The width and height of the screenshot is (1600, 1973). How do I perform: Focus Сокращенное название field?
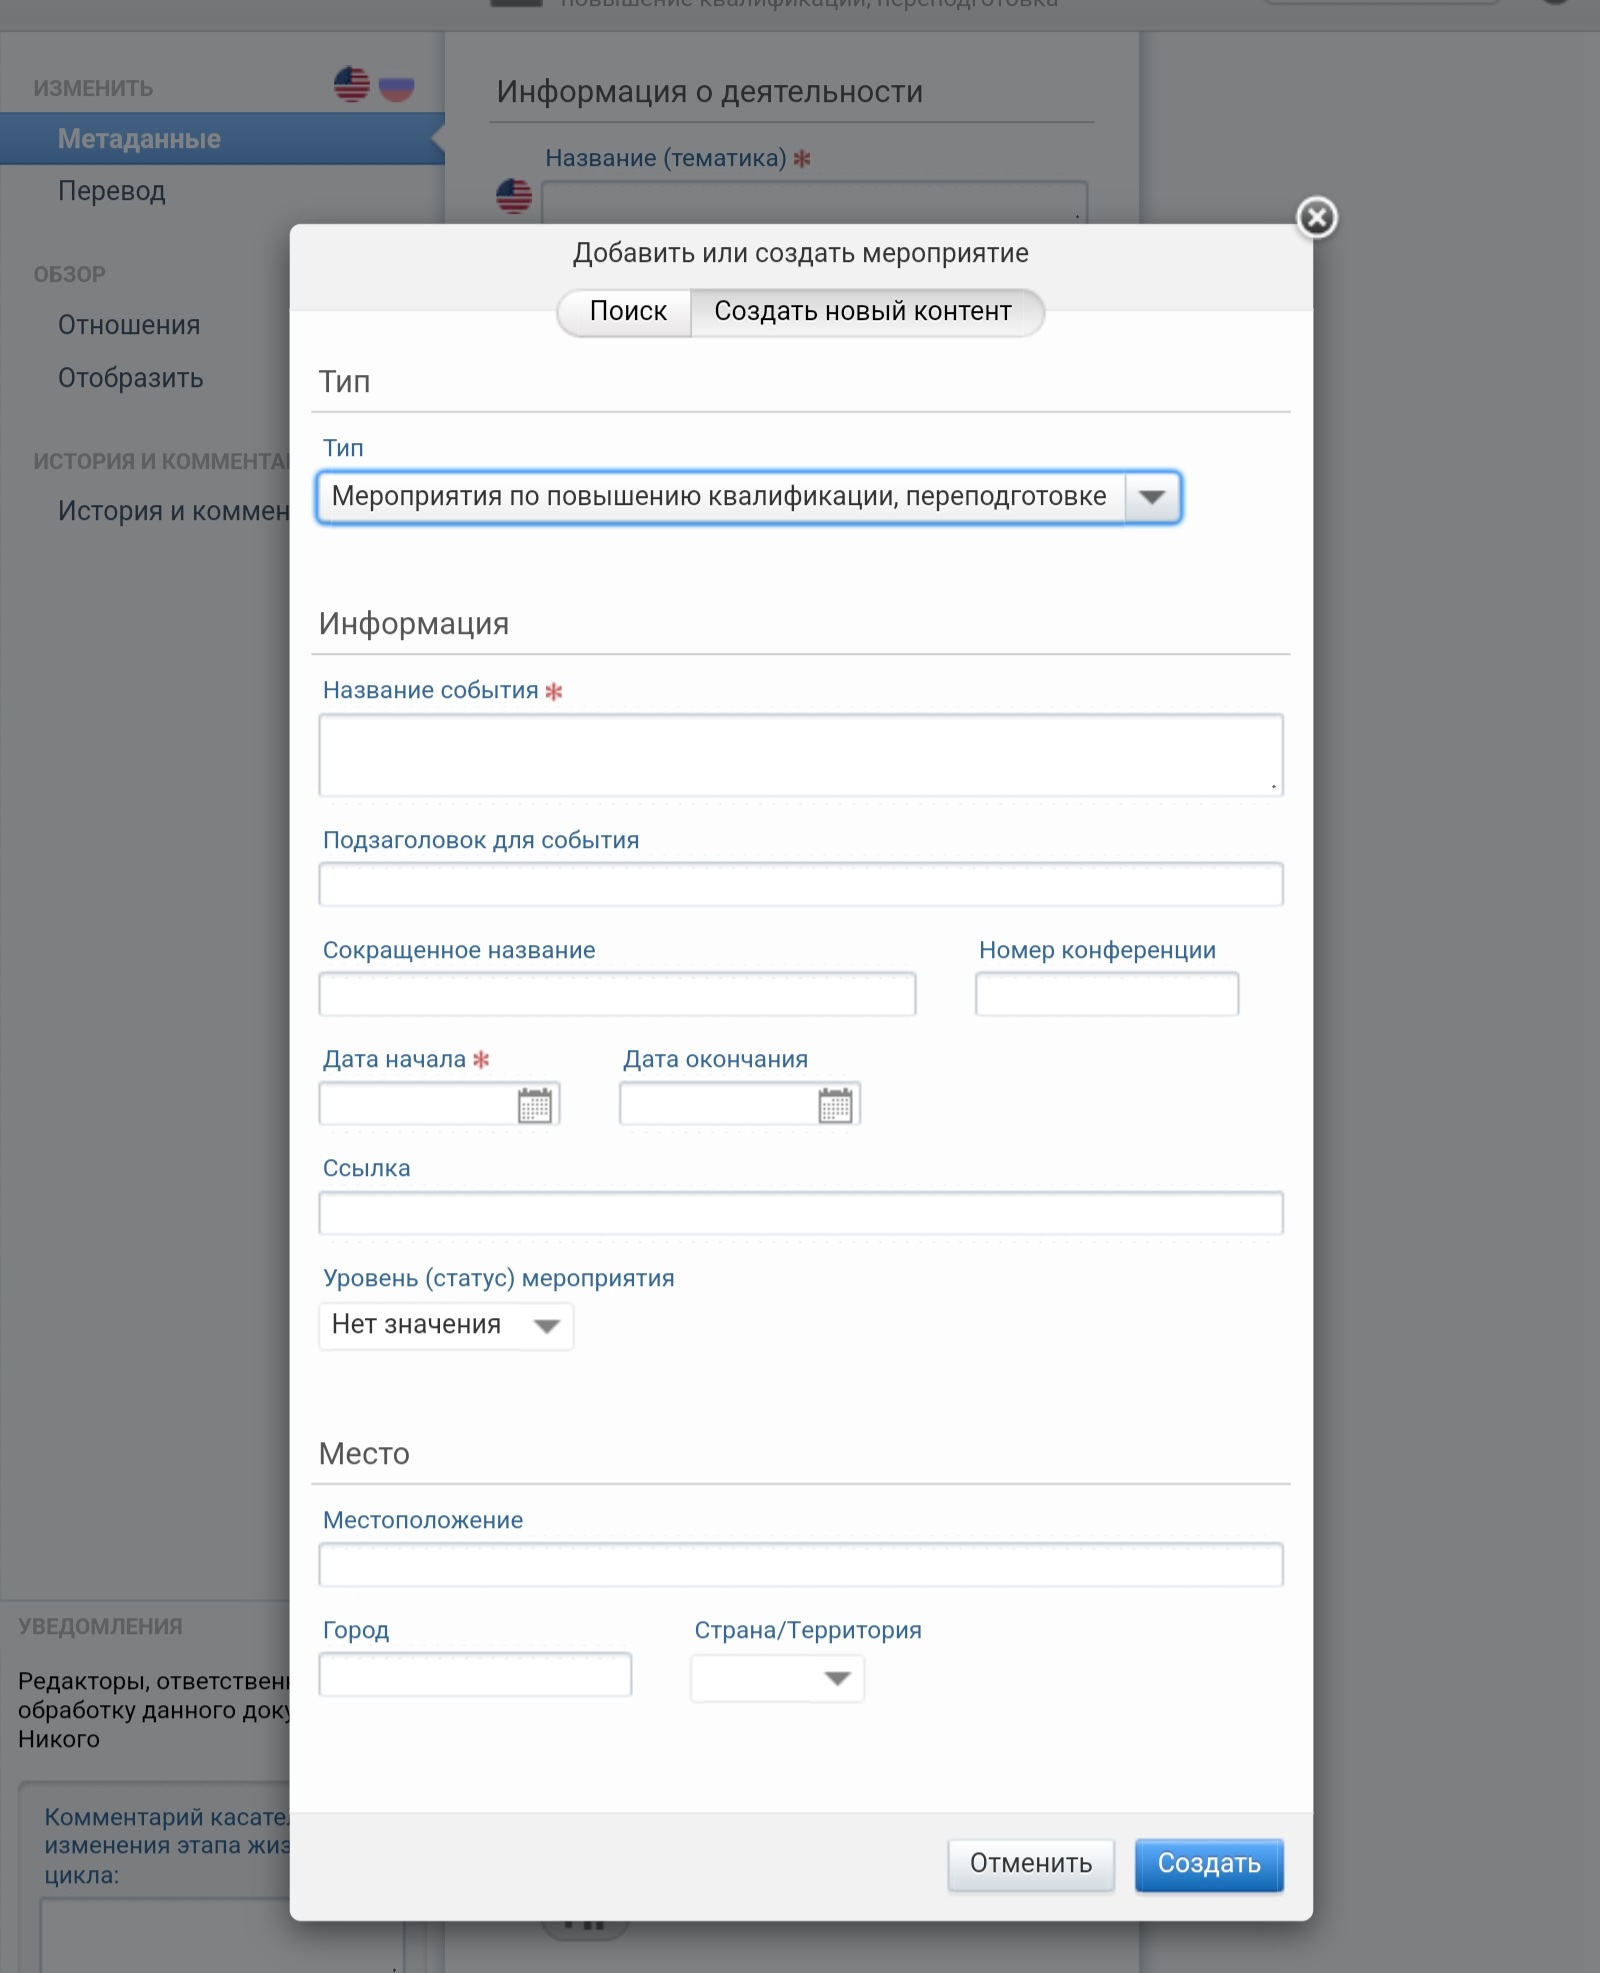617,994
